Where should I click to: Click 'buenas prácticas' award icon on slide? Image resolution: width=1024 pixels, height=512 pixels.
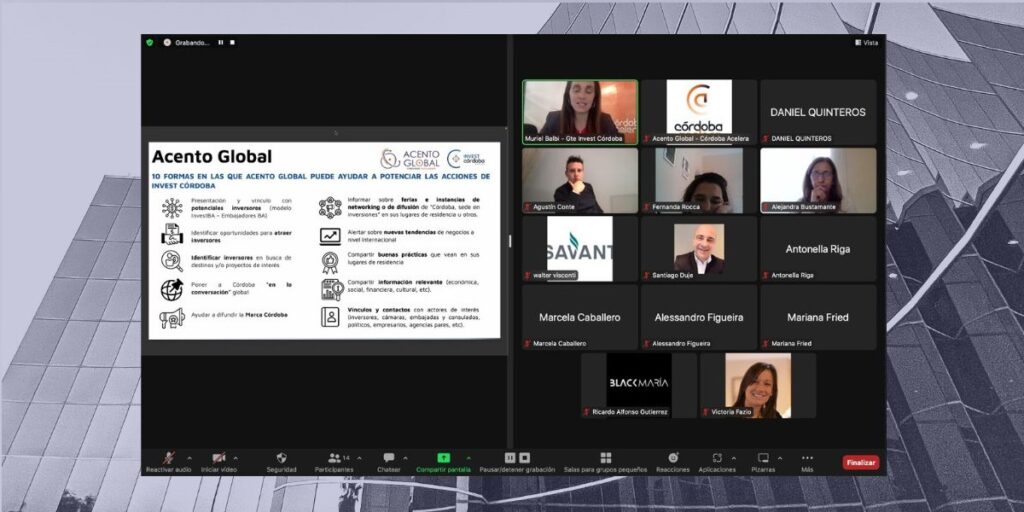330,262
